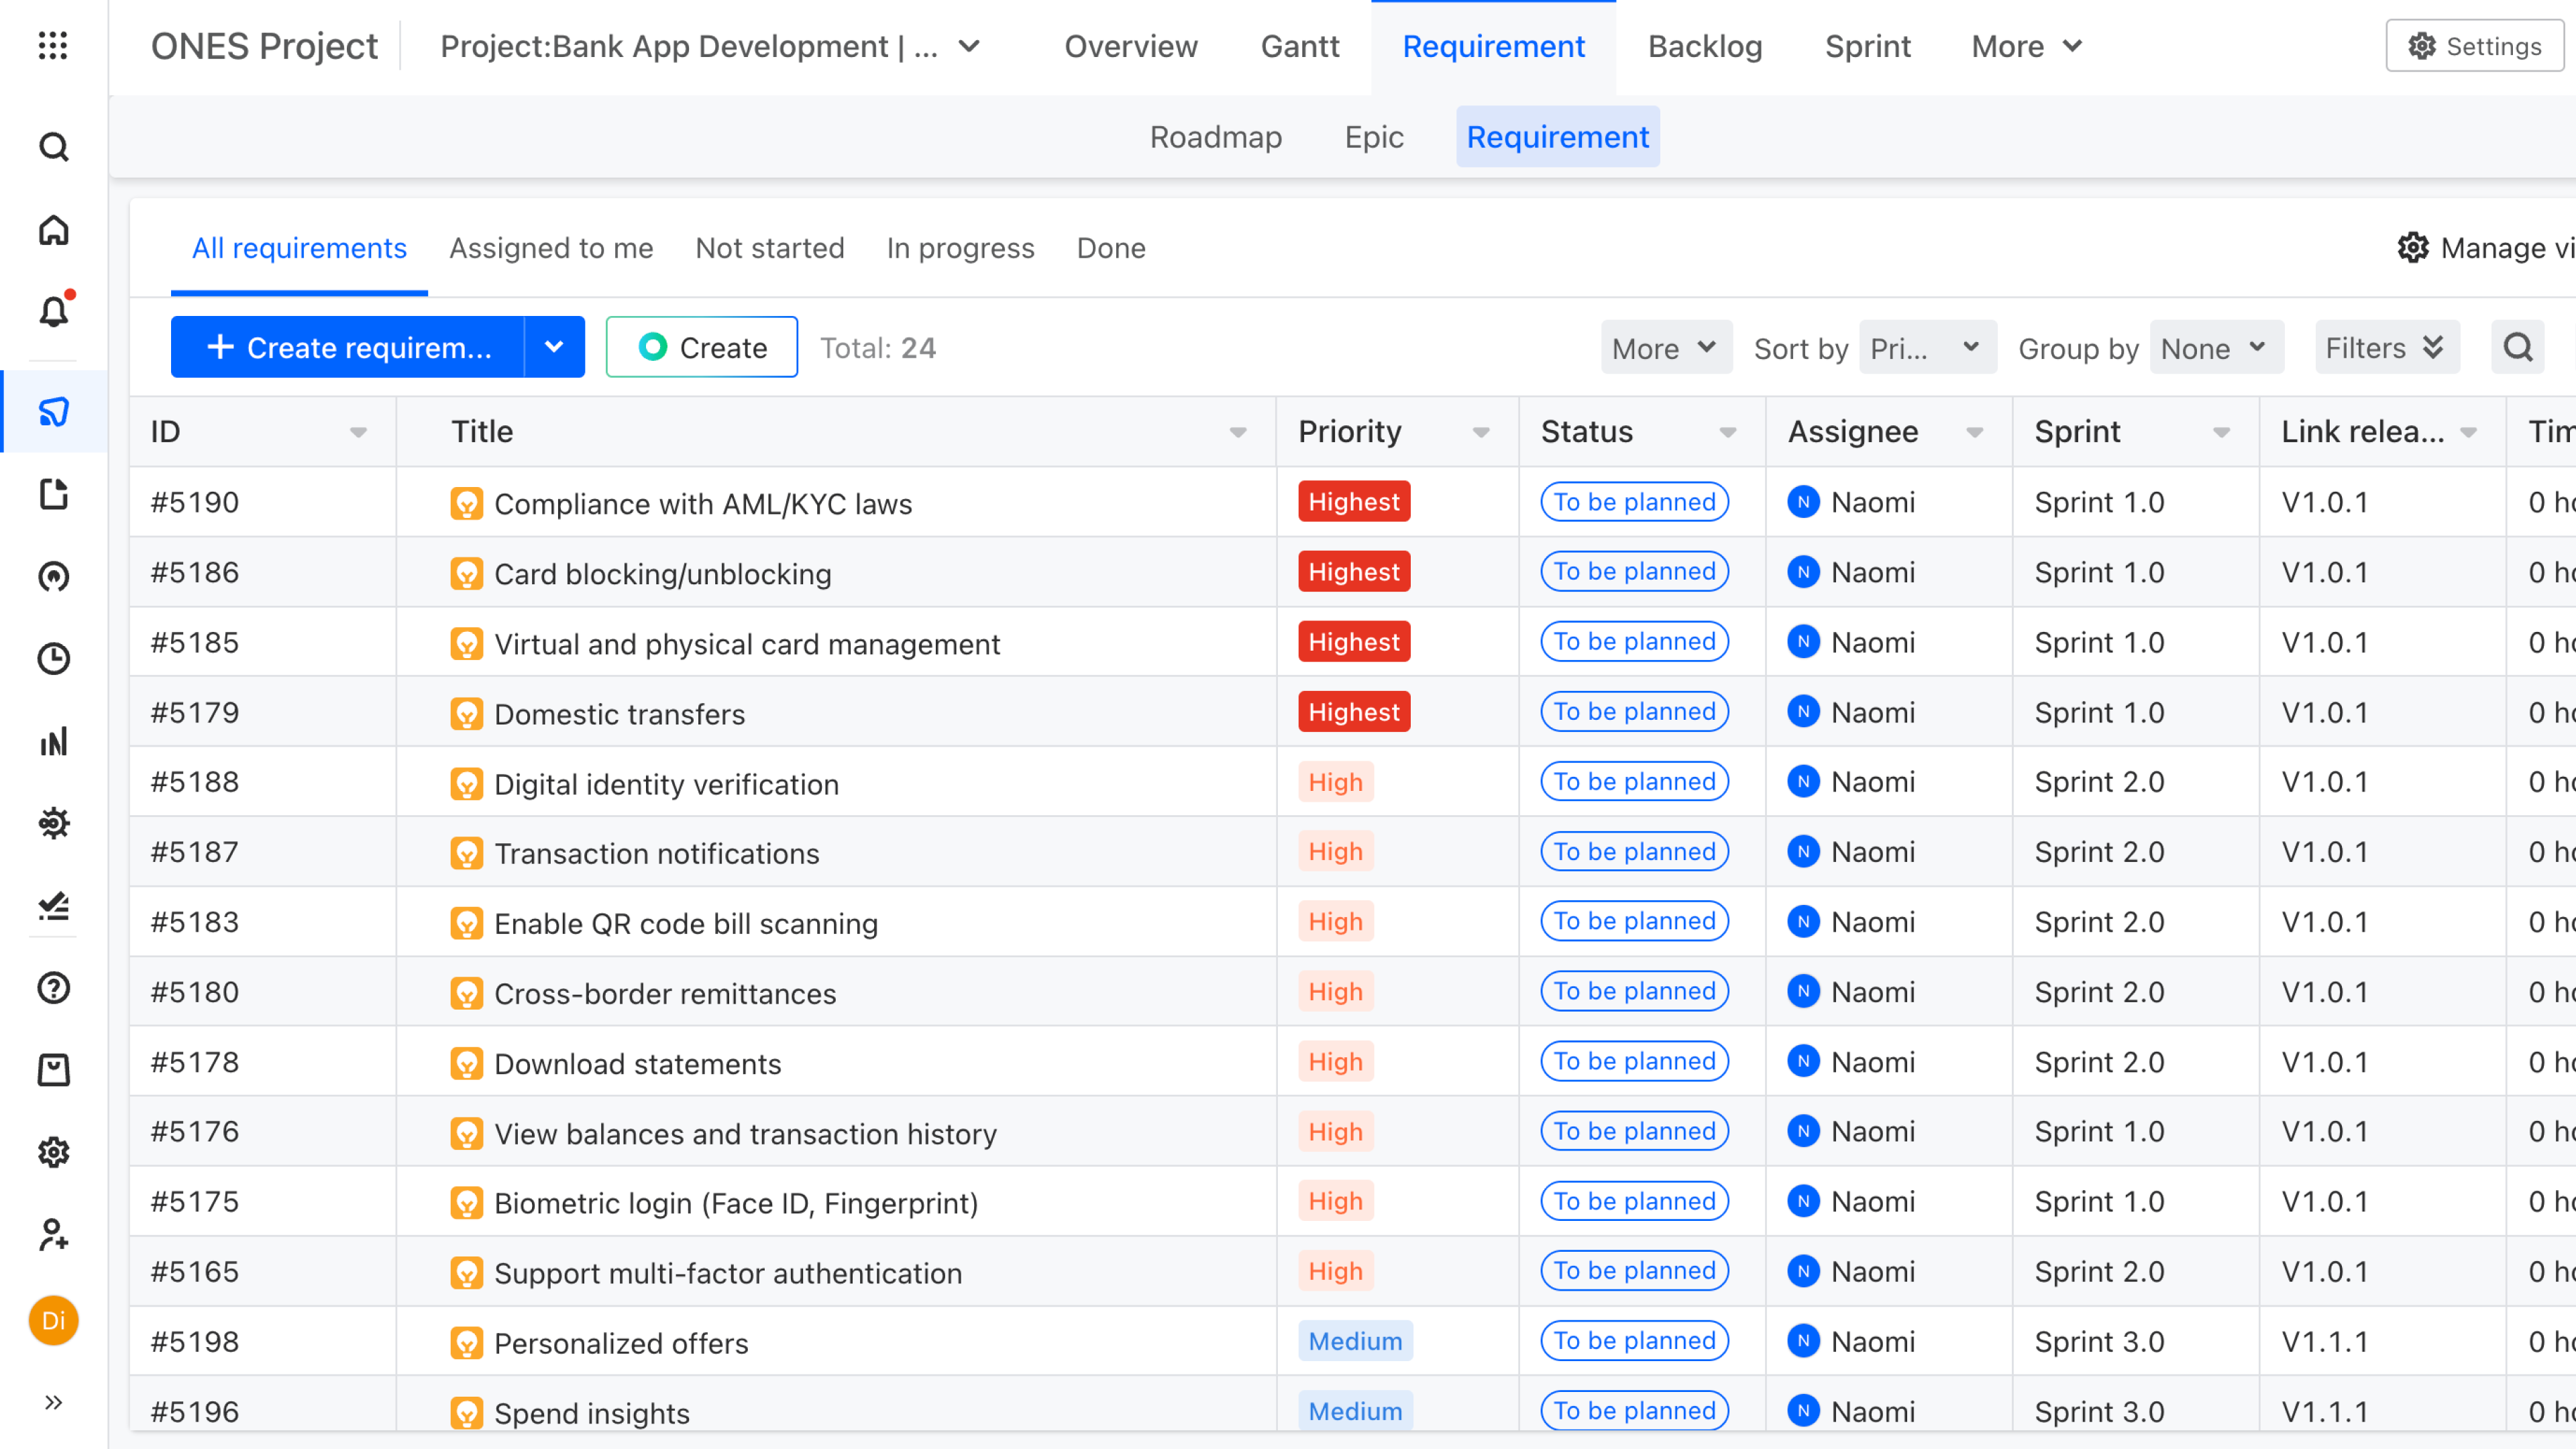Screen dimensions: 2576x1449
Task: Click the Create button with green circle
Action: click(701, 347)
